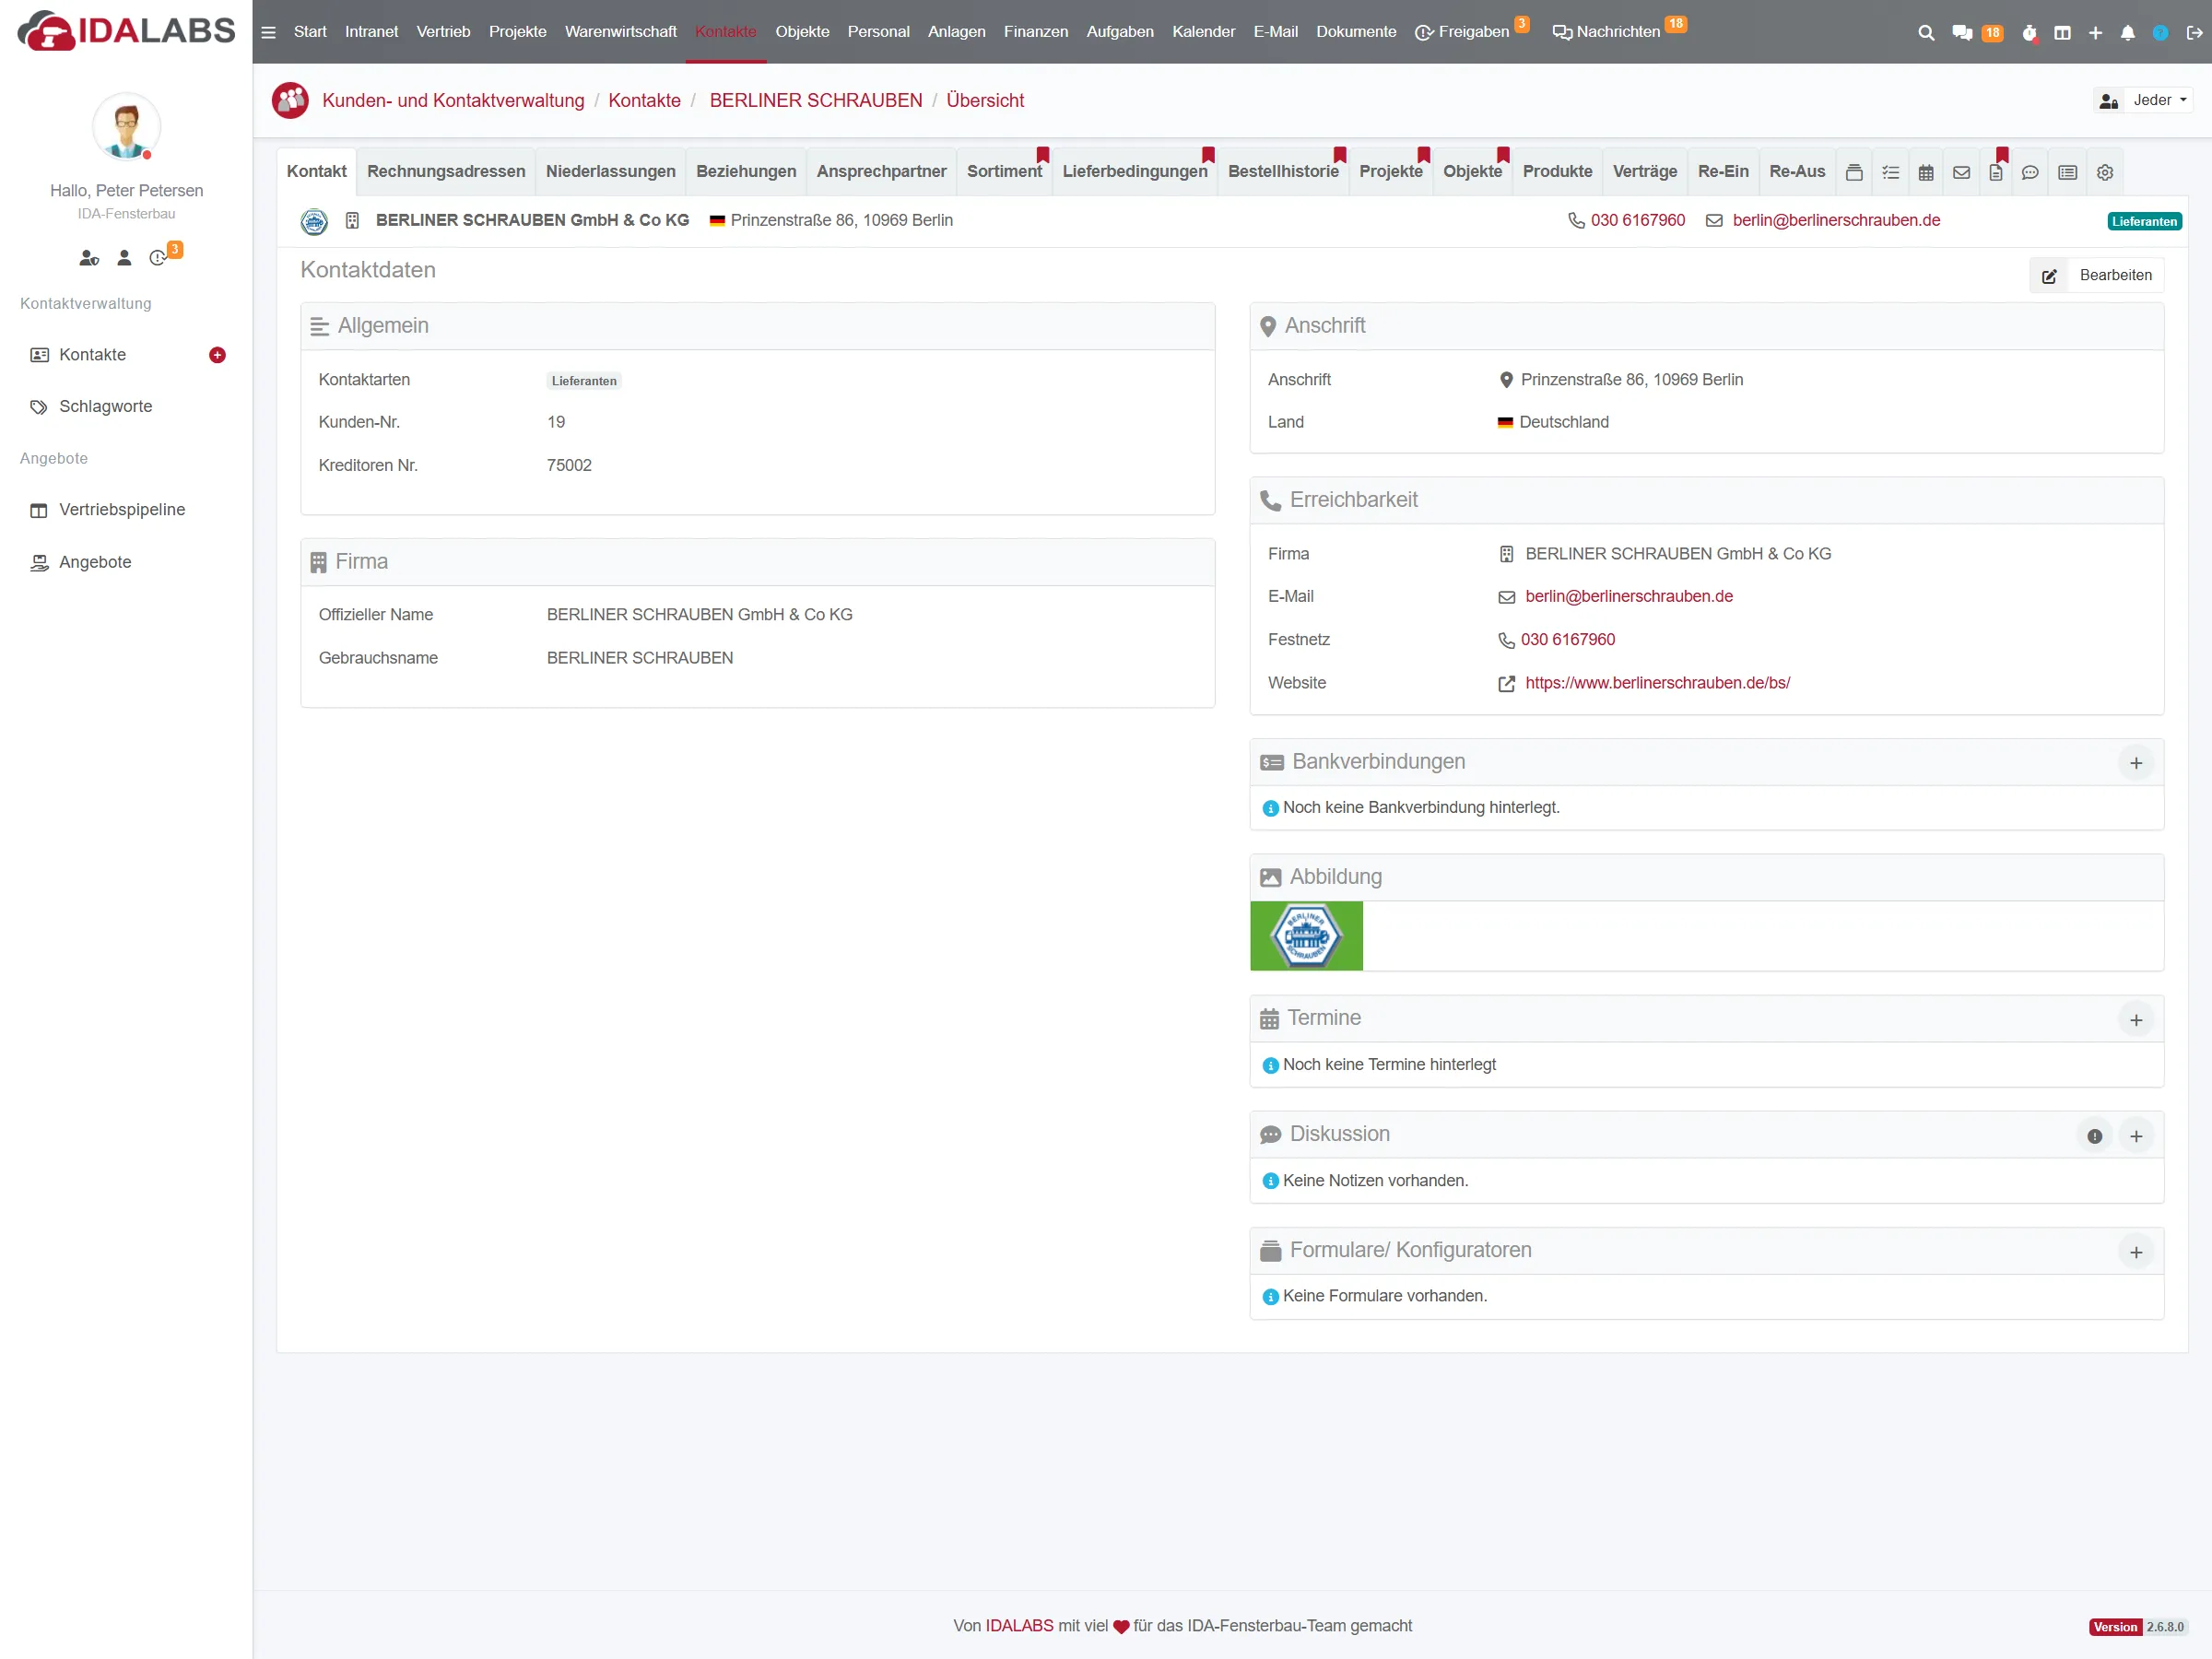Open the envelope mail tab icon
Screen dimensions: 2212x1659
coord(1962,172)
